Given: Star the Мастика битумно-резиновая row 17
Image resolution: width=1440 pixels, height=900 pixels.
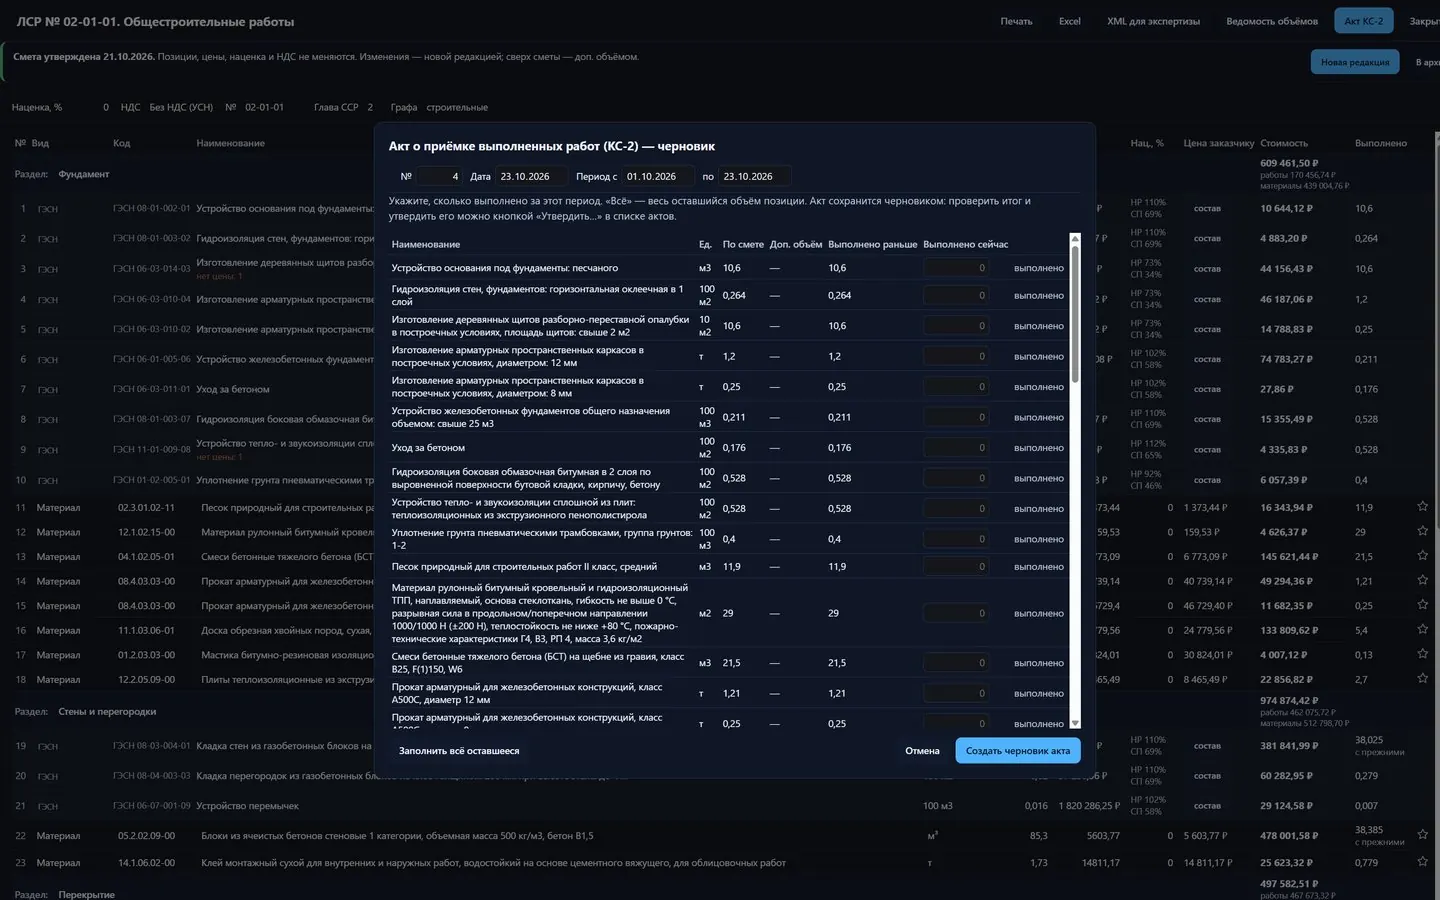Looking at the screenshot, I should tap(1422, 653).
